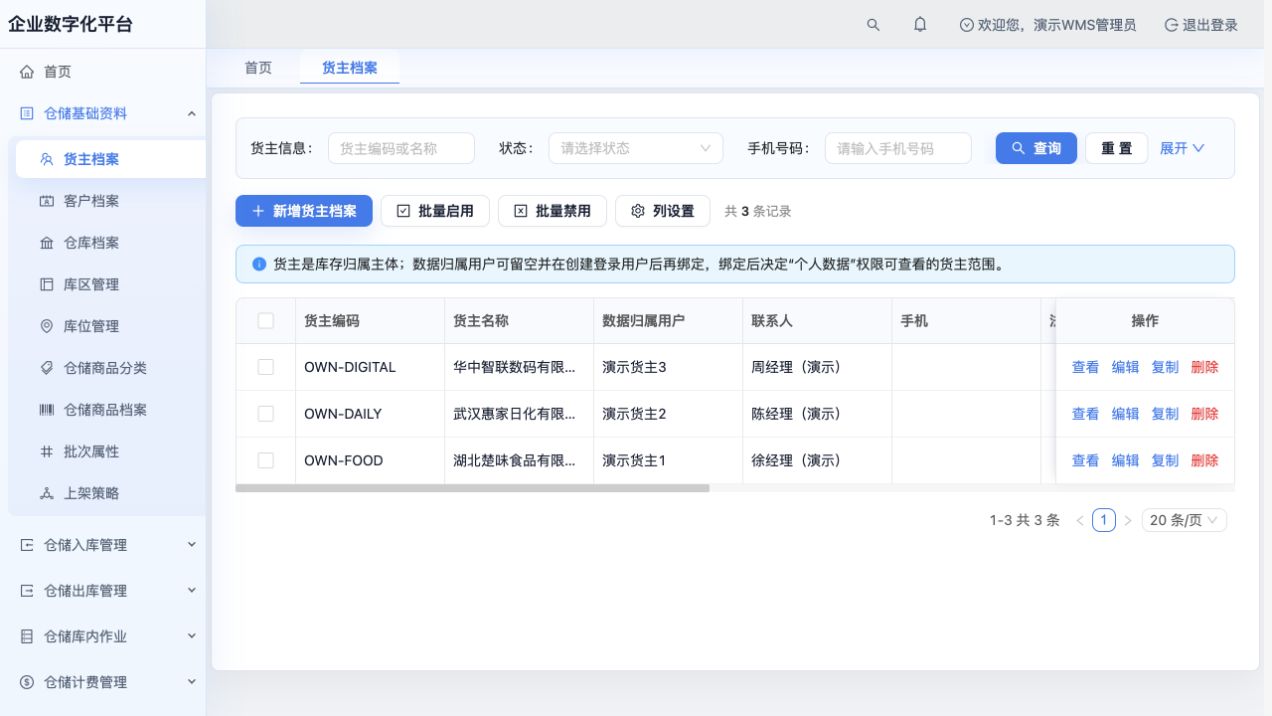Click the 手机号码 input field
1272x716 pixels.
point(898,148)
